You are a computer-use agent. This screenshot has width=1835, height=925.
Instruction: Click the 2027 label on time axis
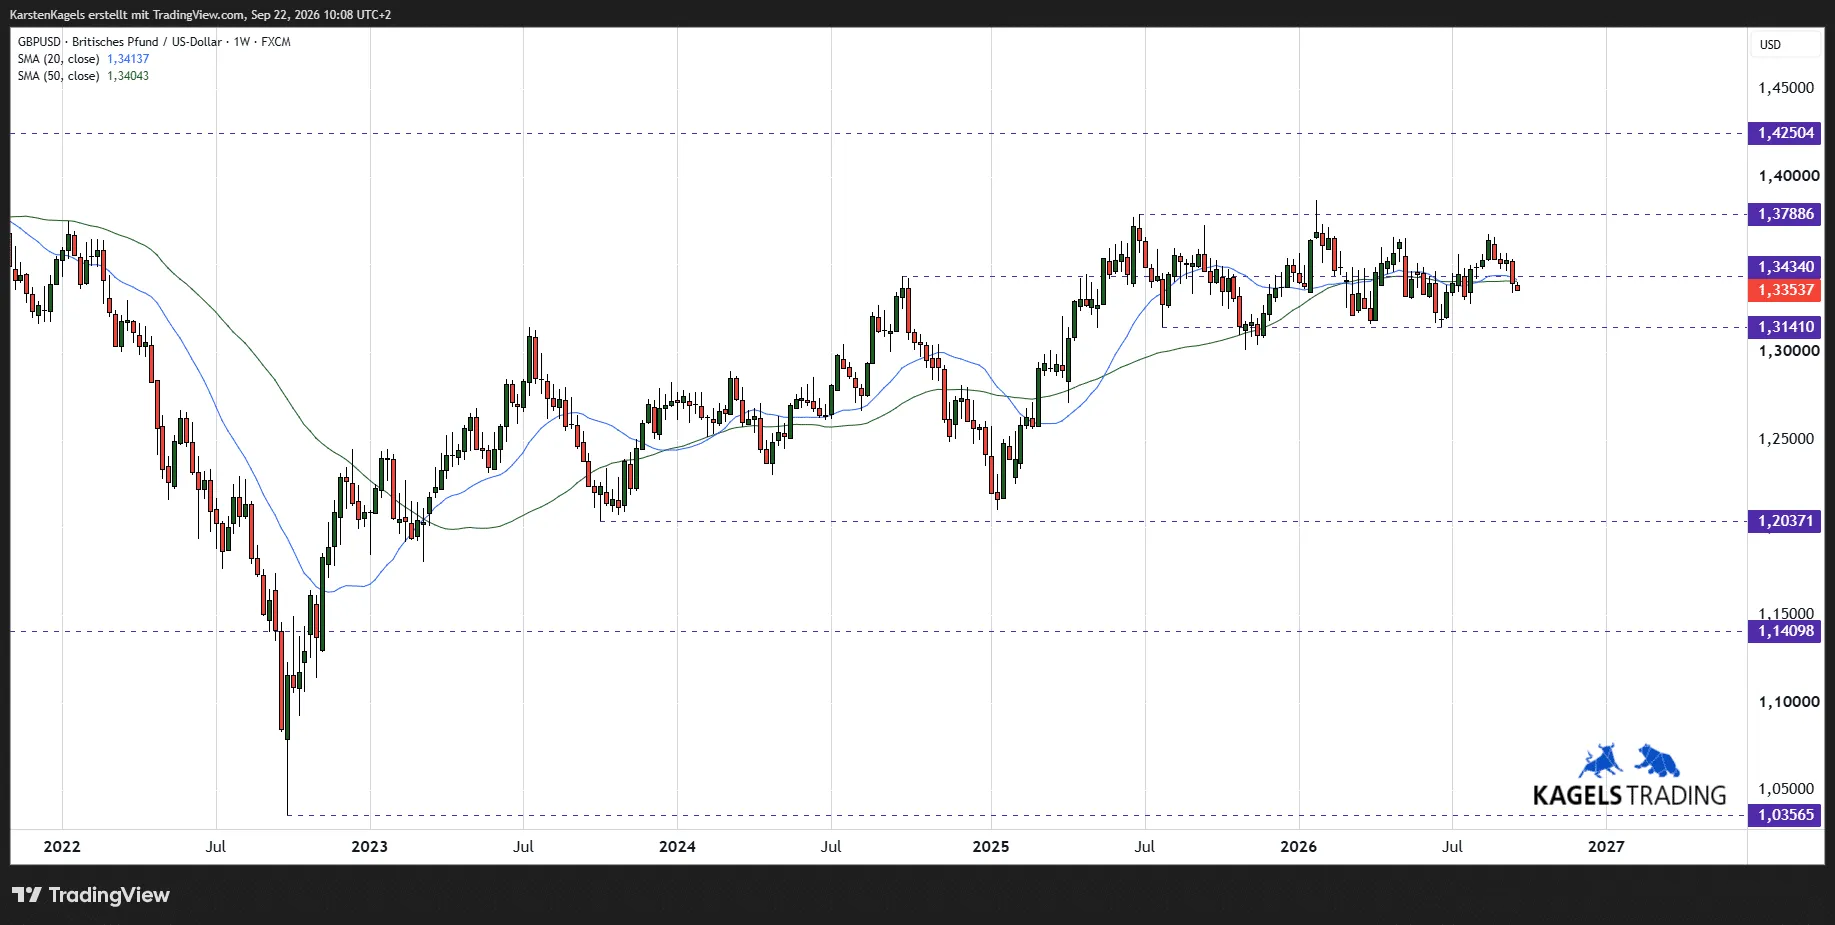click(x=1606, y=847)
